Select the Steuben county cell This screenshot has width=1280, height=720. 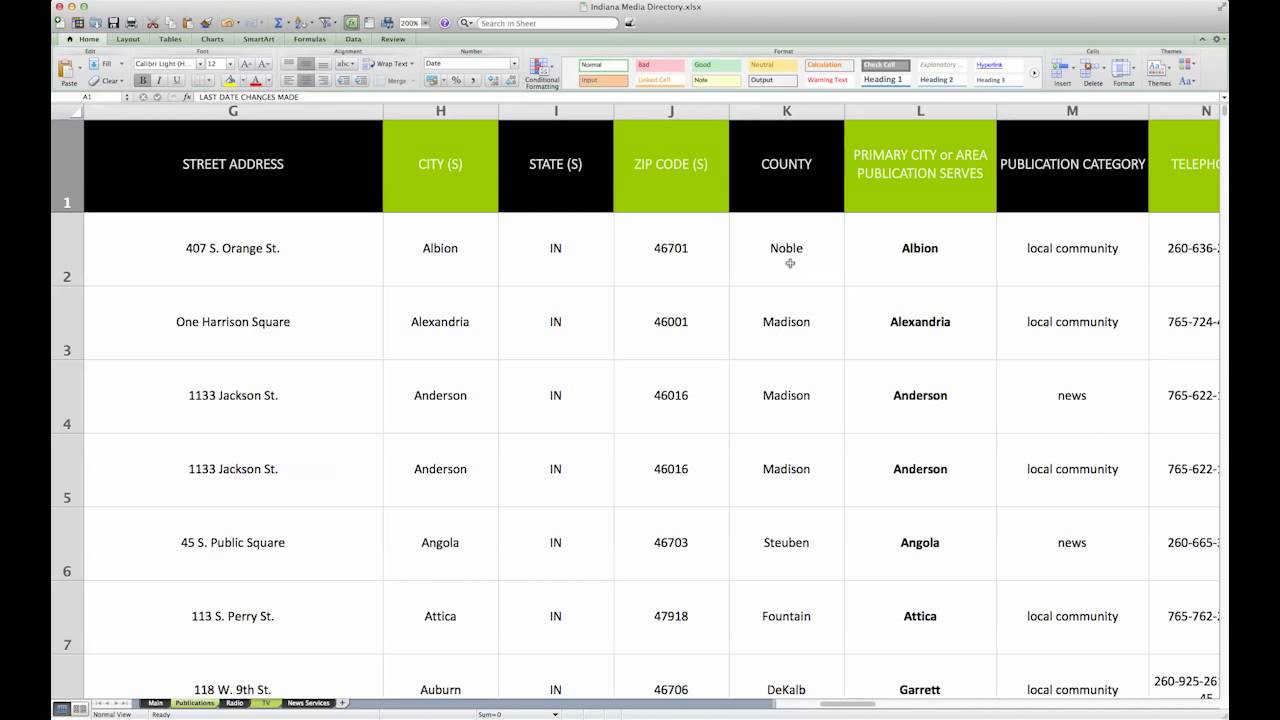[786, 543]
